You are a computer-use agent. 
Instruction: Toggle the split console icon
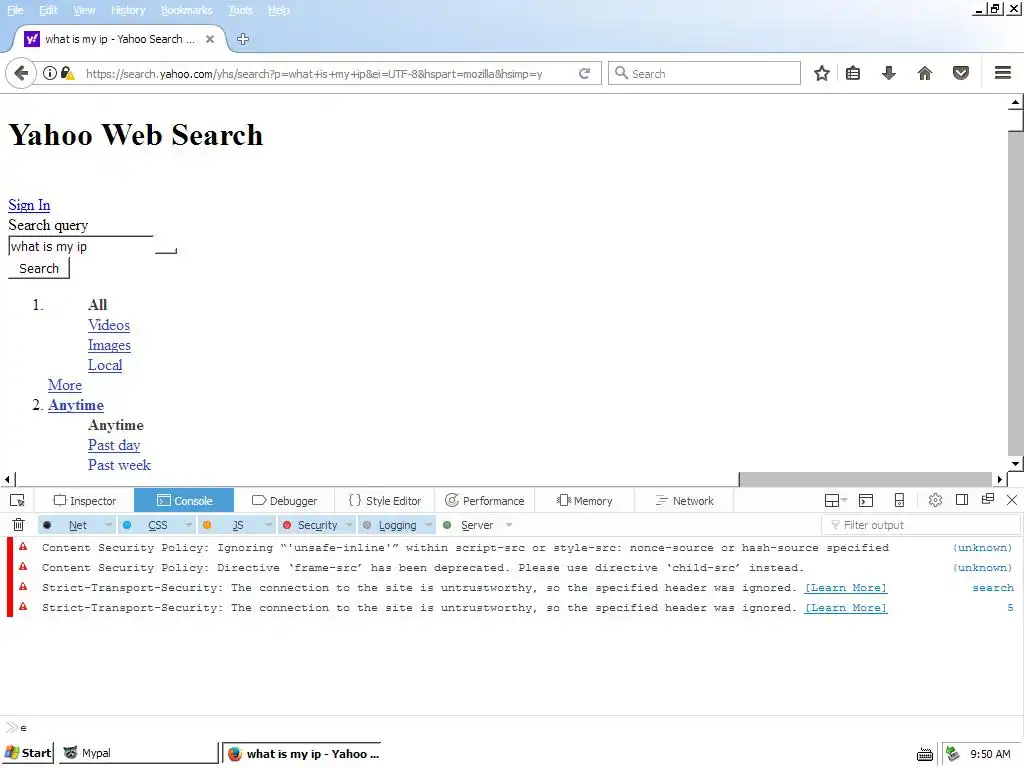click(866, 501)
